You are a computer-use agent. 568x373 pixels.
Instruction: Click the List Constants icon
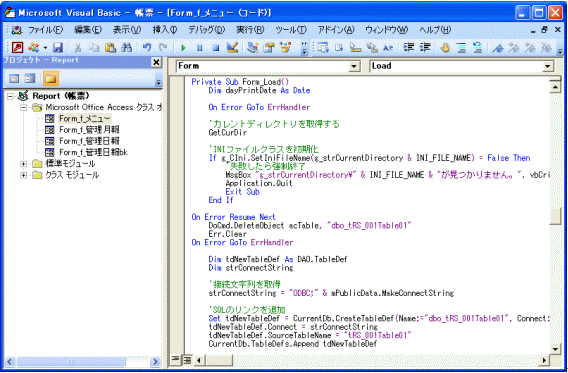tap(339, 47)
